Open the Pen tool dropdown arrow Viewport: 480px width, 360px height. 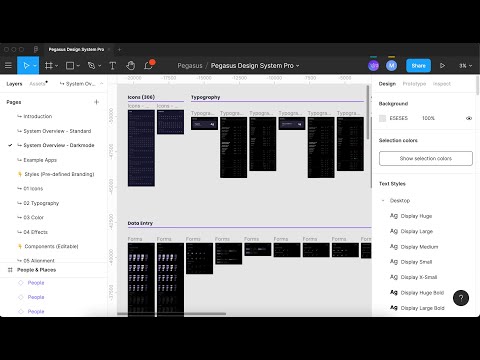(x=99, y=66)
